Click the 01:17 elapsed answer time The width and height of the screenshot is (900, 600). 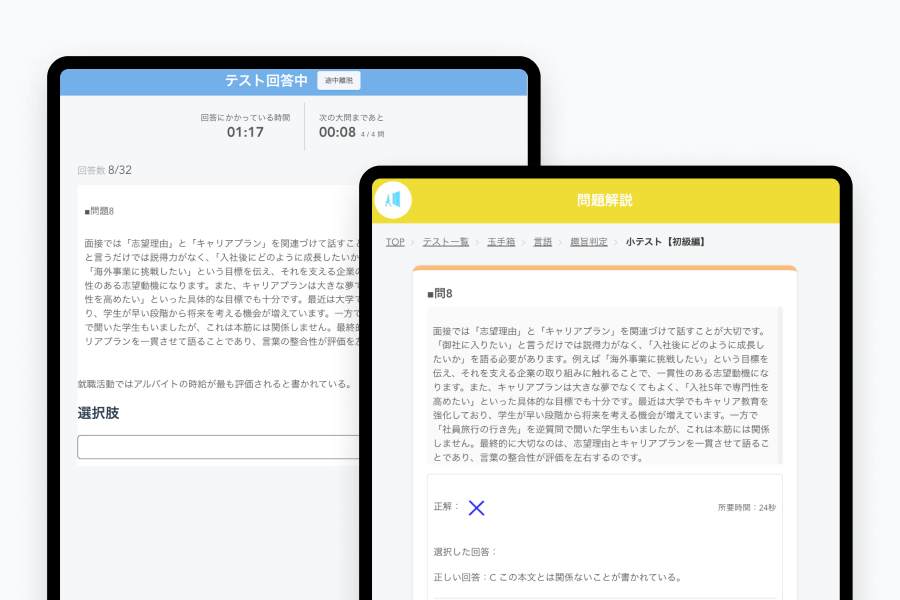(x=245, y=132)
